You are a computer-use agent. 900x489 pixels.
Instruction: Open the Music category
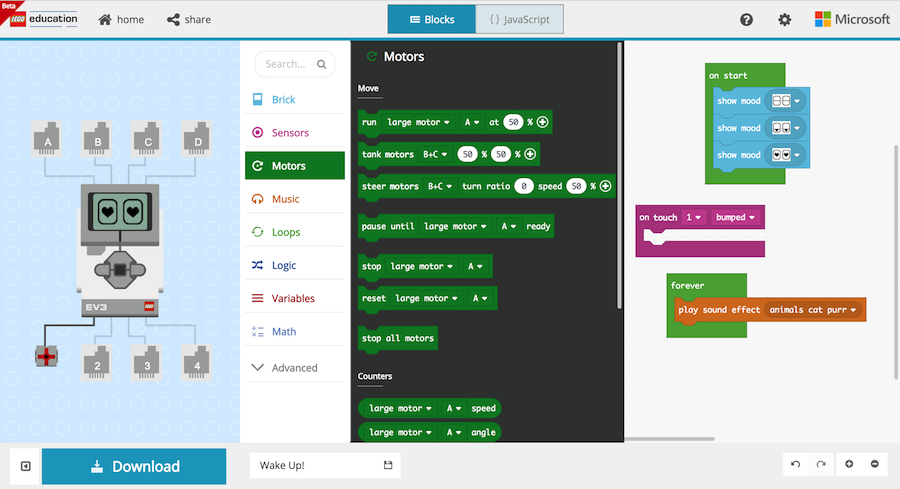coord(295,199)
